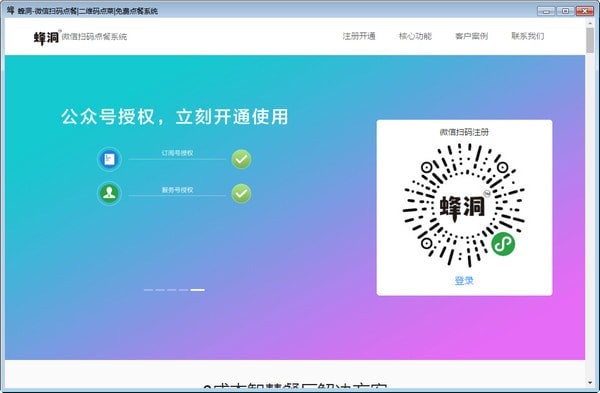Click the vertical scrollbar thumb
The width and height of the screenshot is (600, 393).
[590, 40]
